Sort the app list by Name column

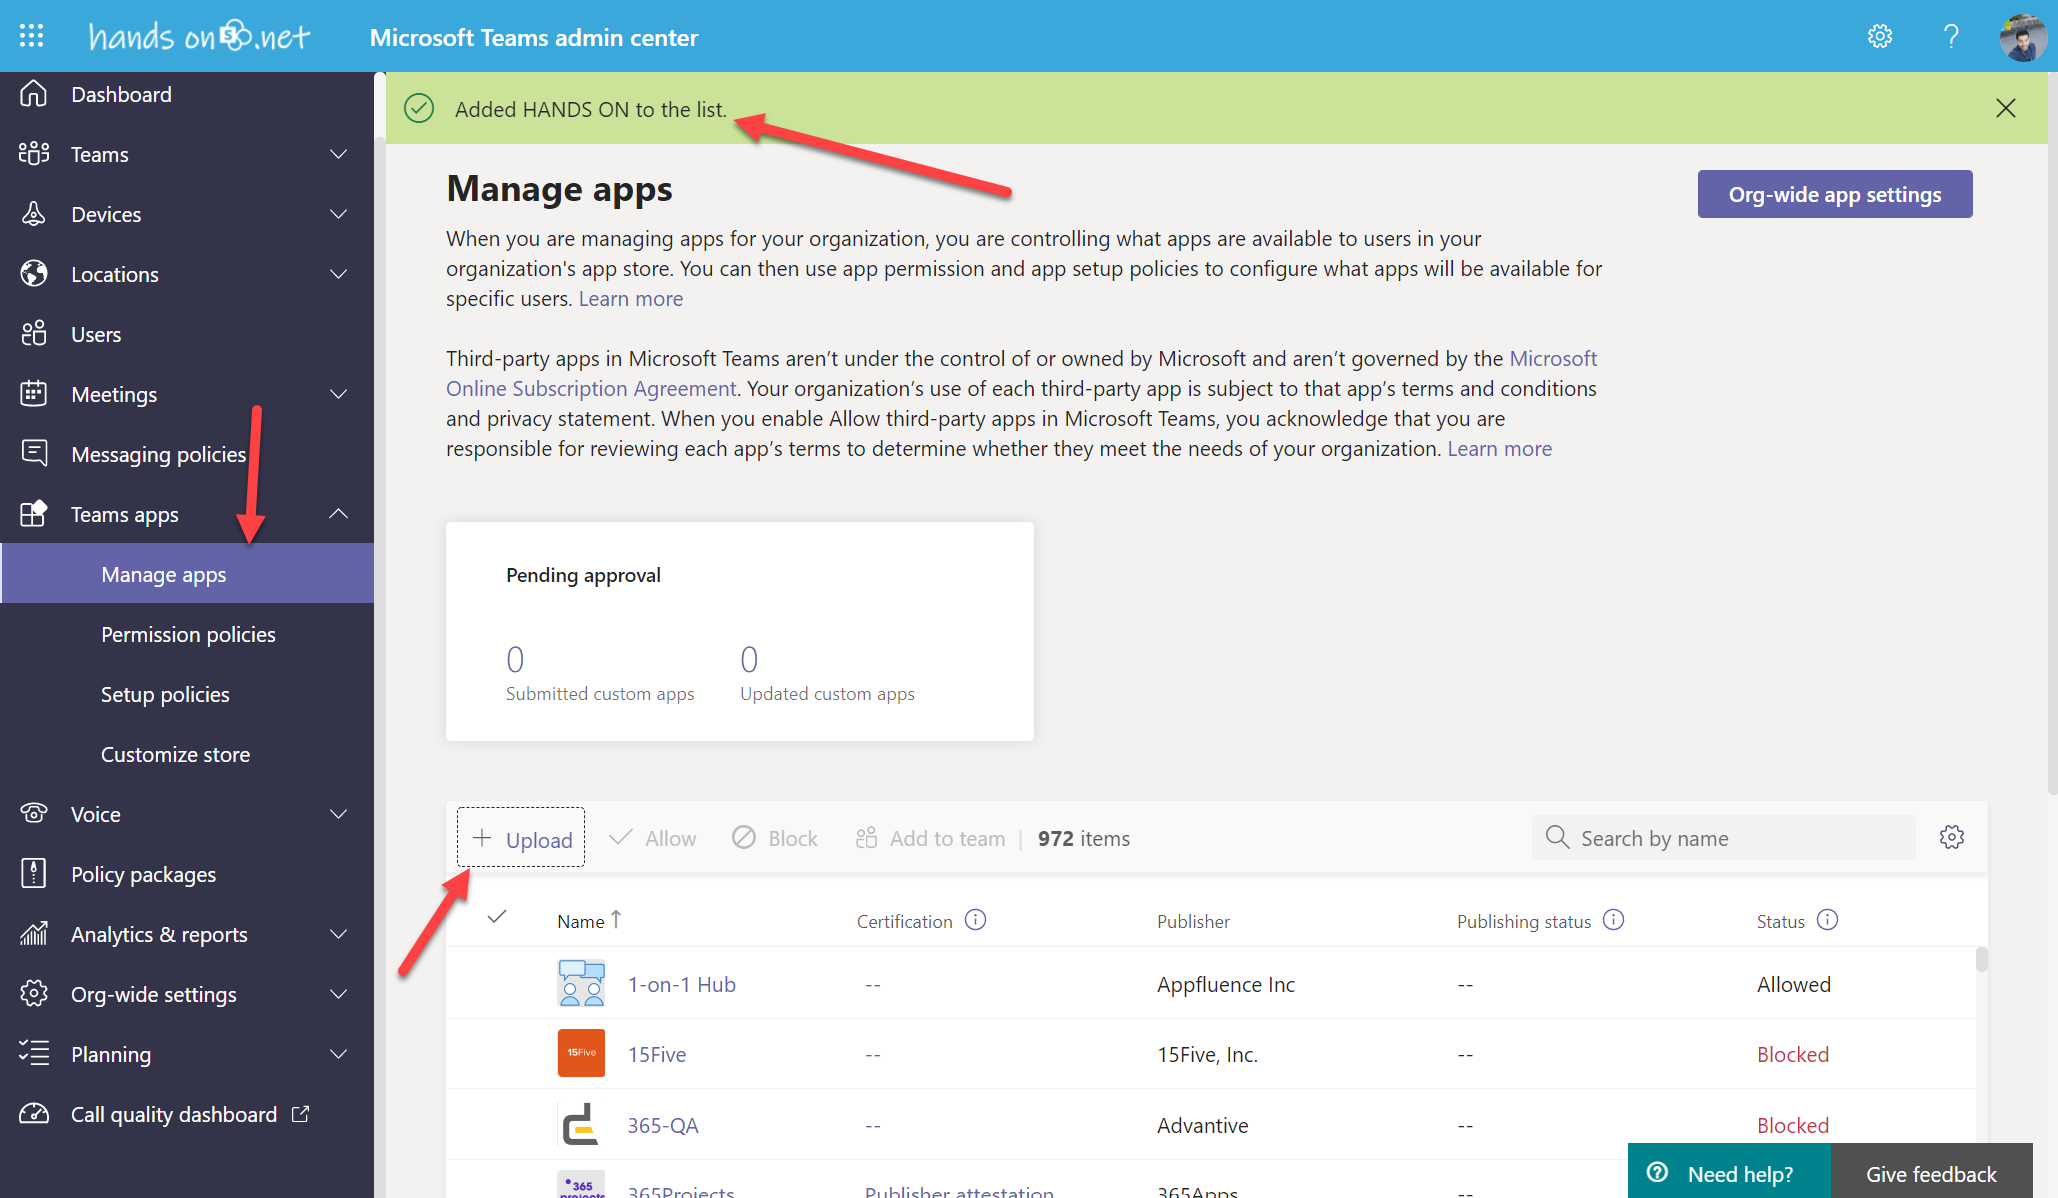581,921
